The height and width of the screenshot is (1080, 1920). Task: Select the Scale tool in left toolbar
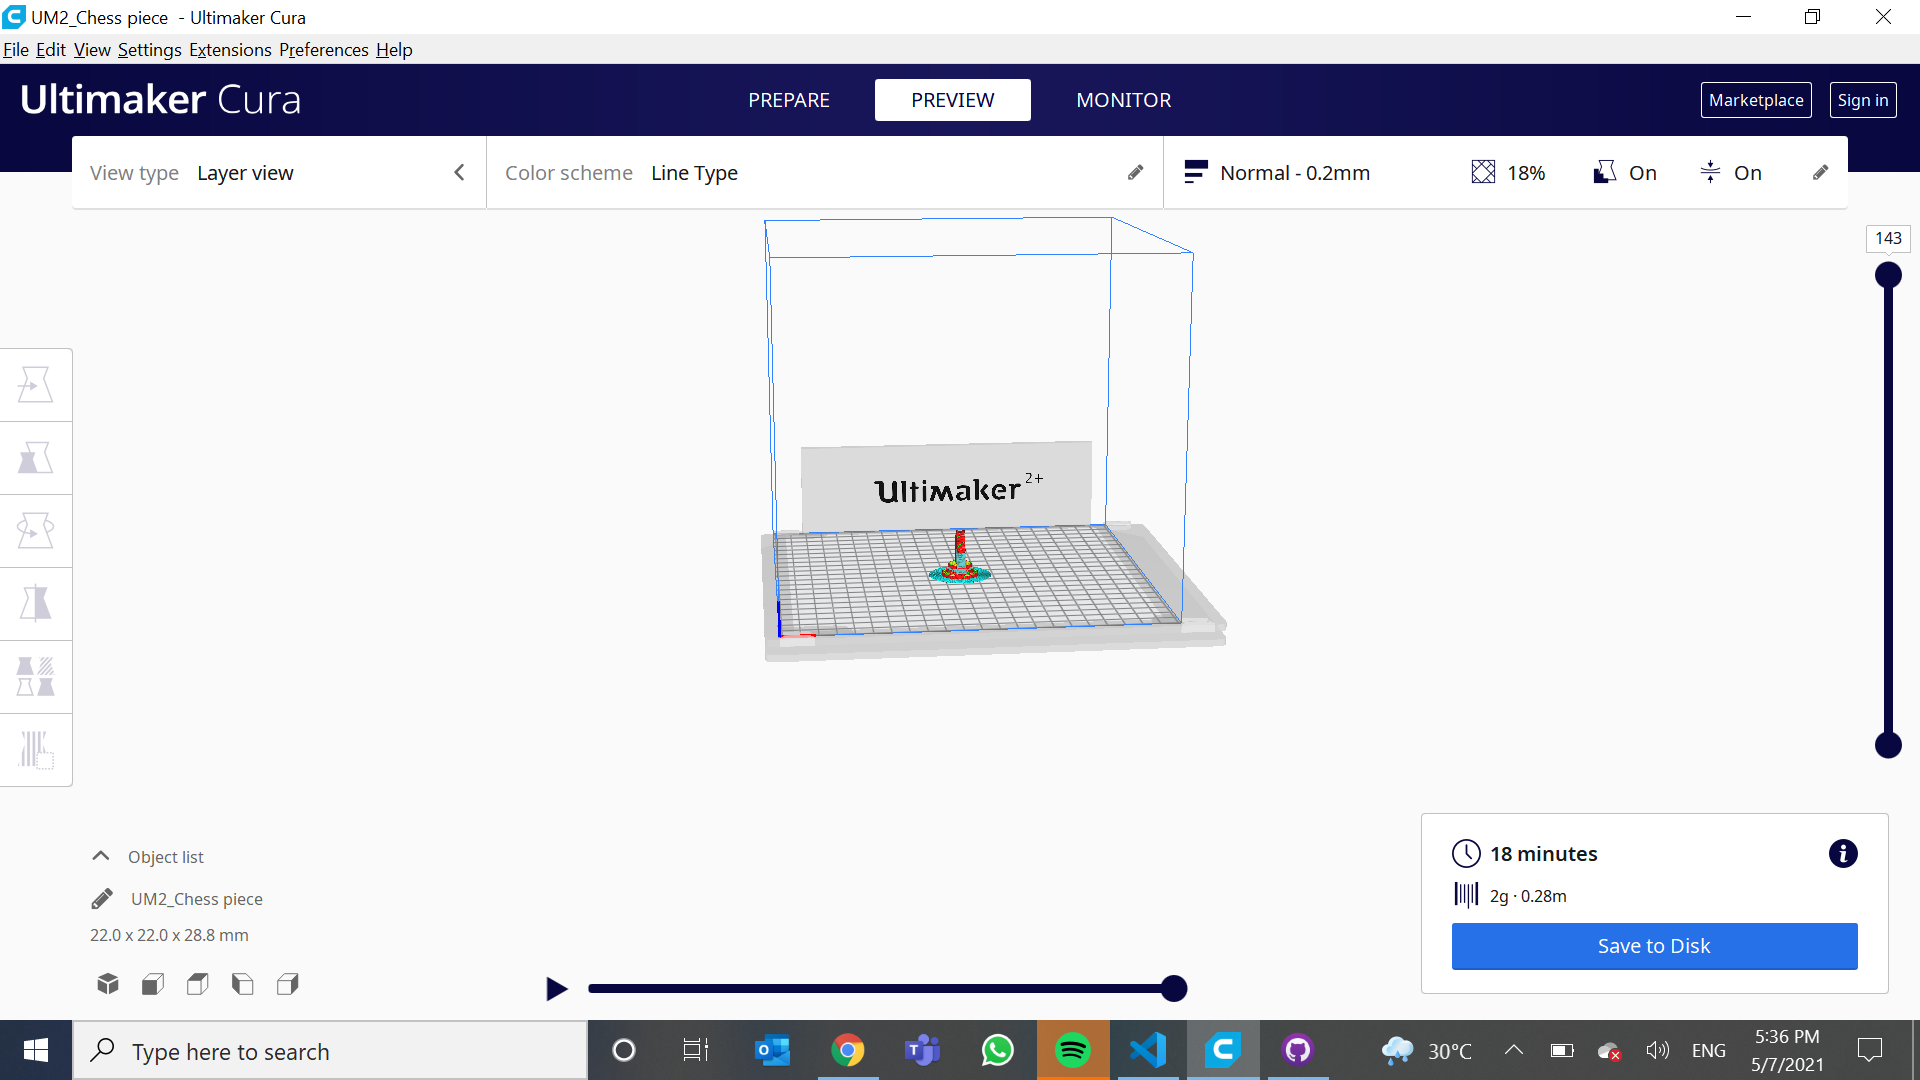[x=35, y=458]
